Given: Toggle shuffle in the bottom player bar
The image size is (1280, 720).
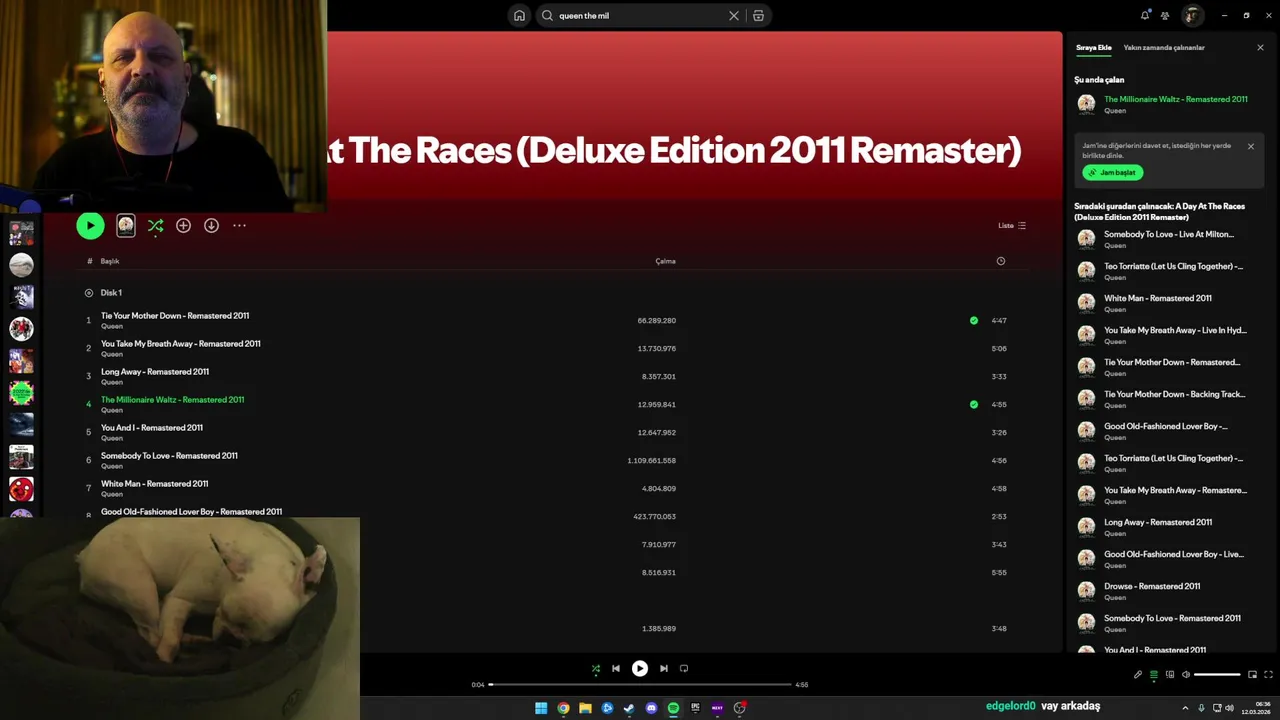Looking at the screenshot, I should pyautogui.click(x=596, y=669).
